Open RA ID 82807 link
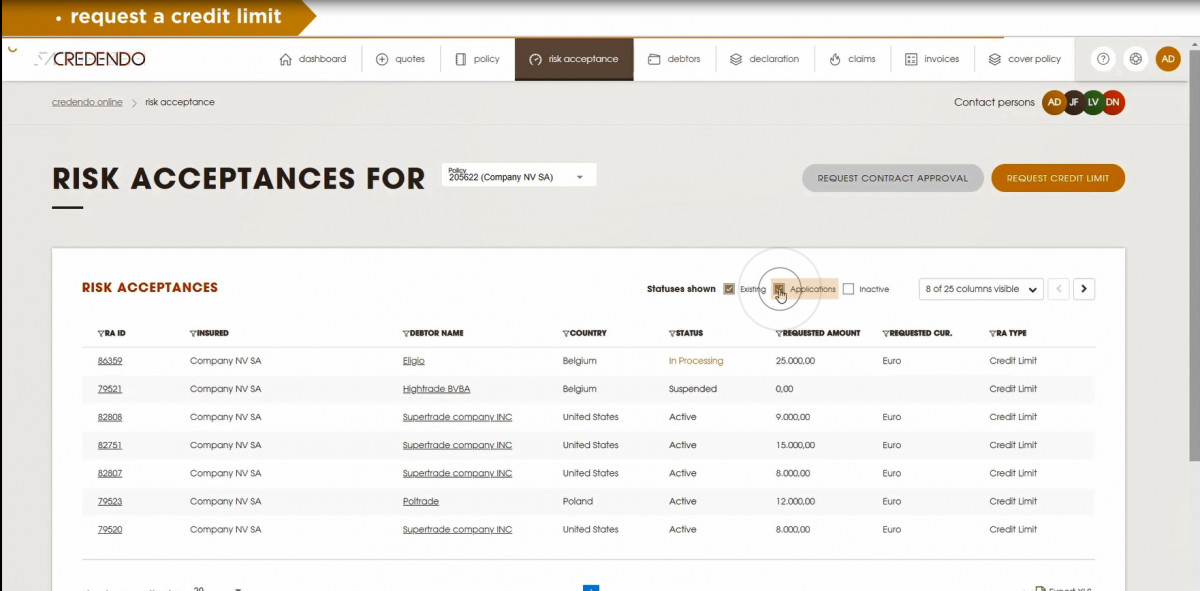The width and height of the screenshot is (1200, 591). [x=110, y=473]
